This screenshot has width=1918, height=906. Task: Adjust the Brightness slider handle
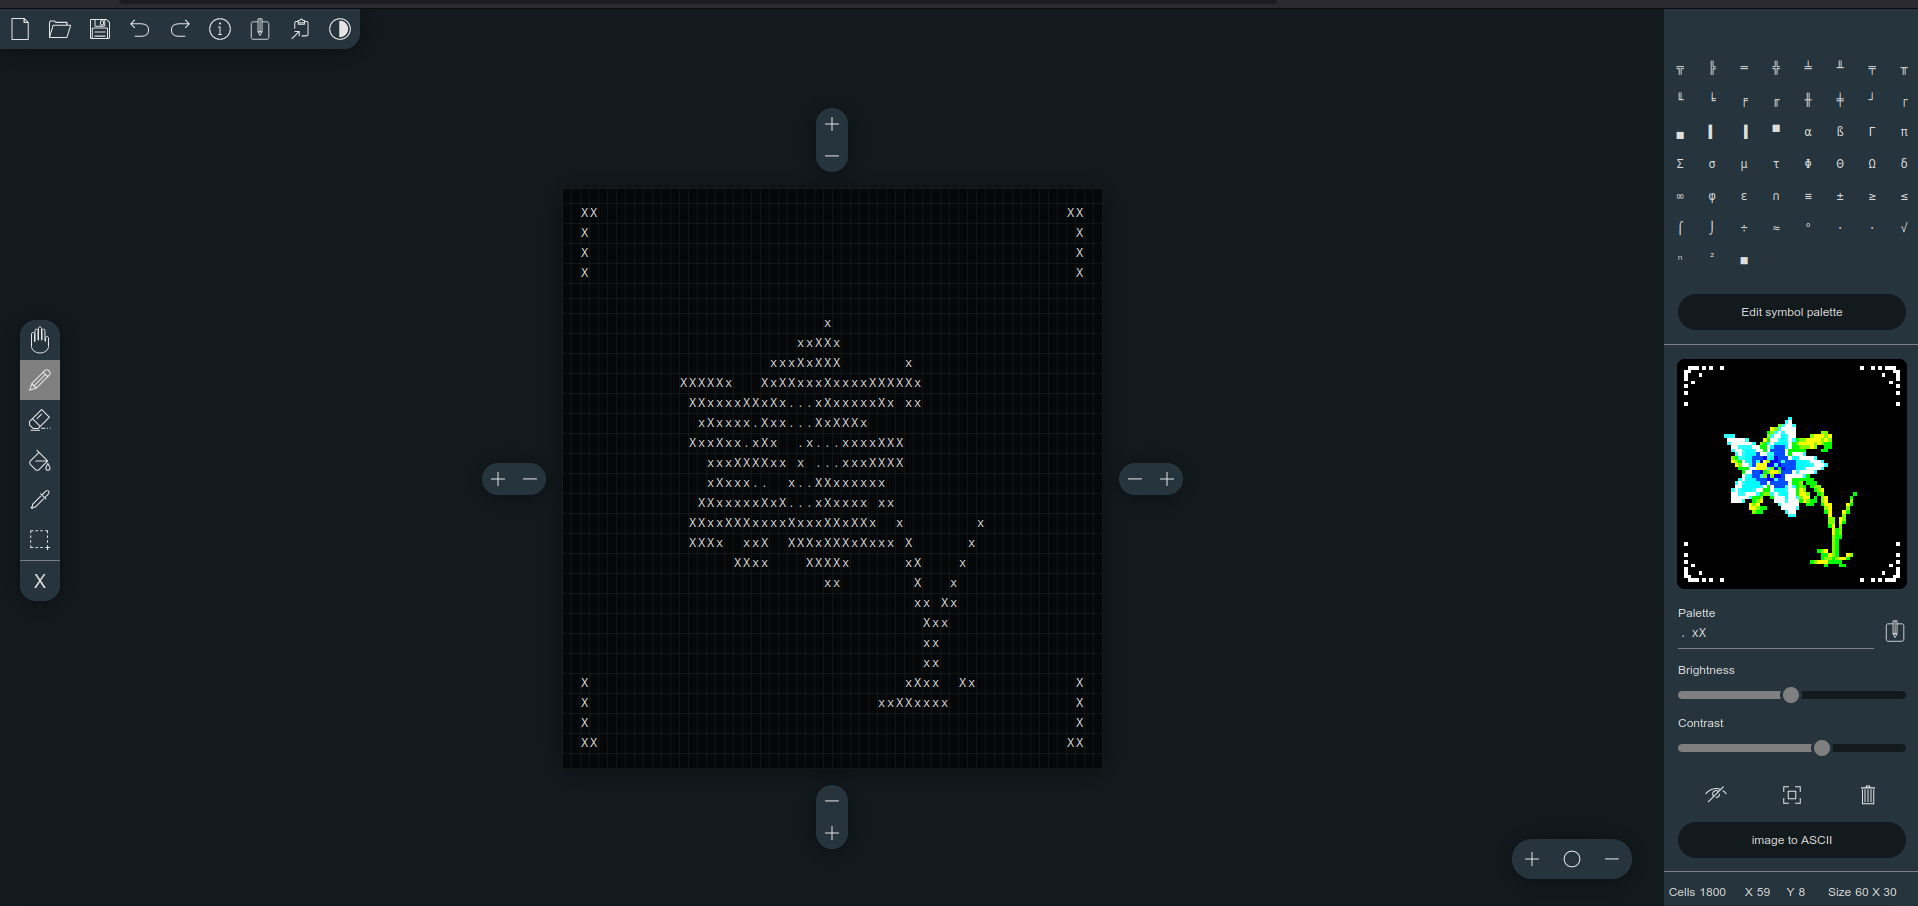pos(1791,695)
